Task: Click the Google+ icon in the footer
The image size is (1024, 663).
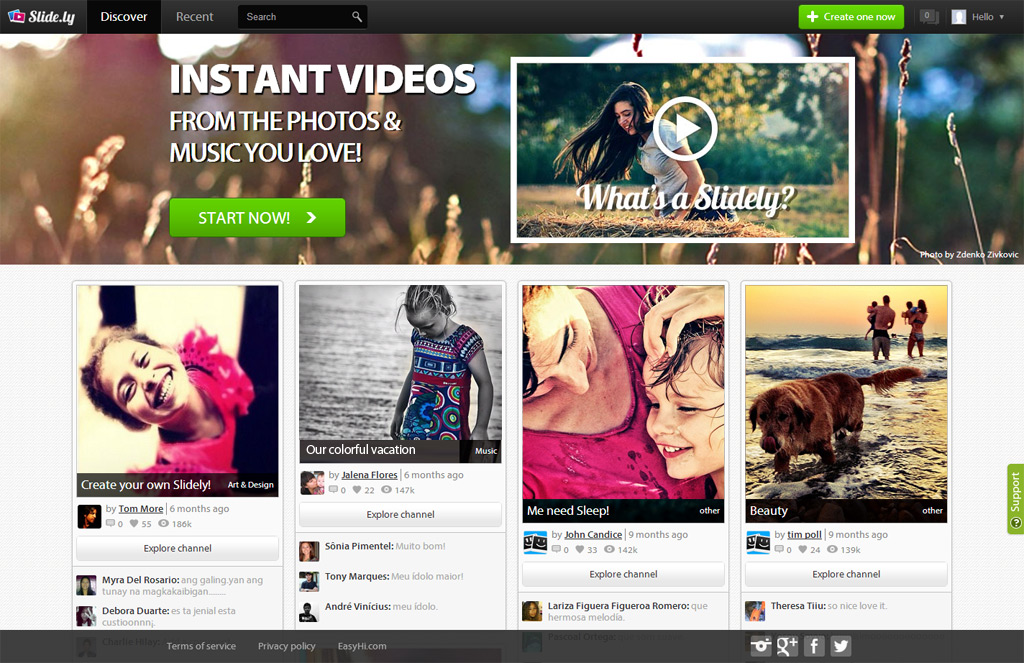Action: pyautogui.click(x=787, y=646)
